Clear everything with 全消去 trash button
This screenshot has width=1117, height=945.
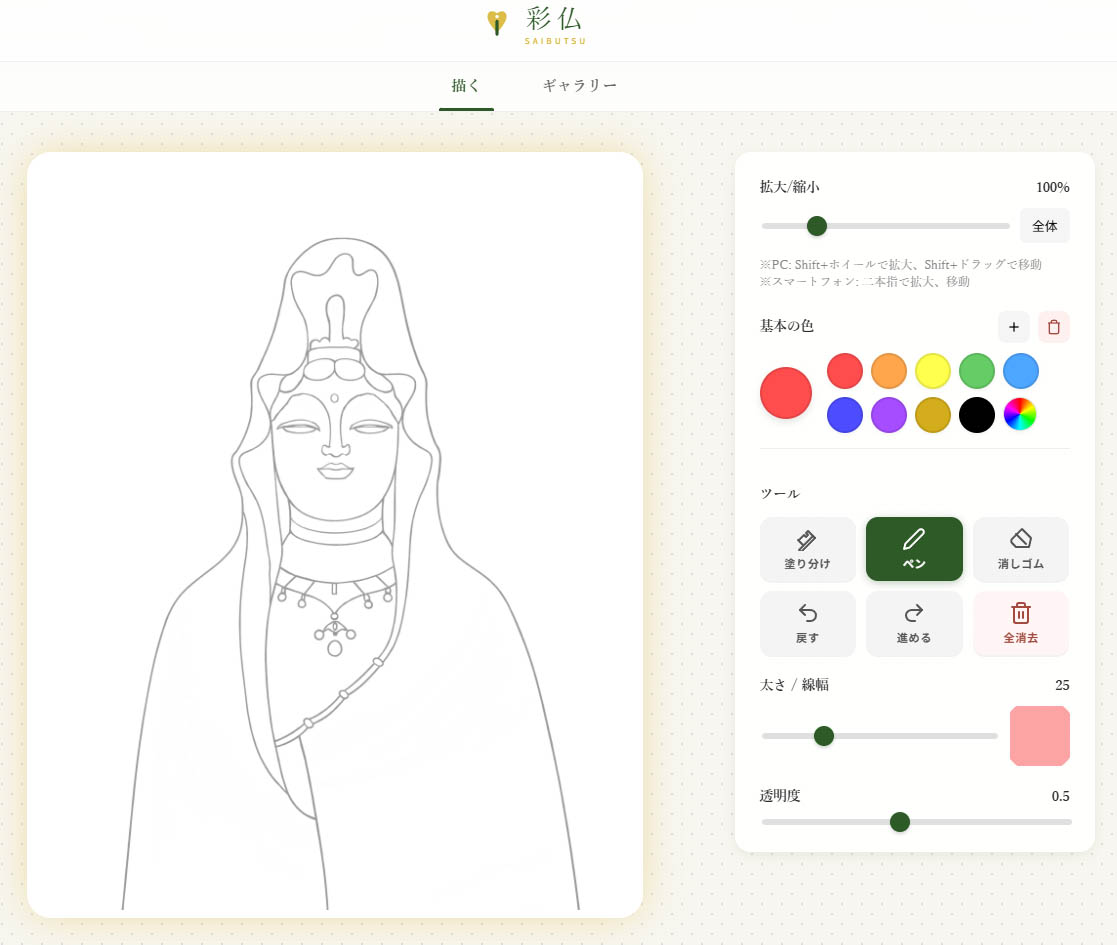[1020, 623]
